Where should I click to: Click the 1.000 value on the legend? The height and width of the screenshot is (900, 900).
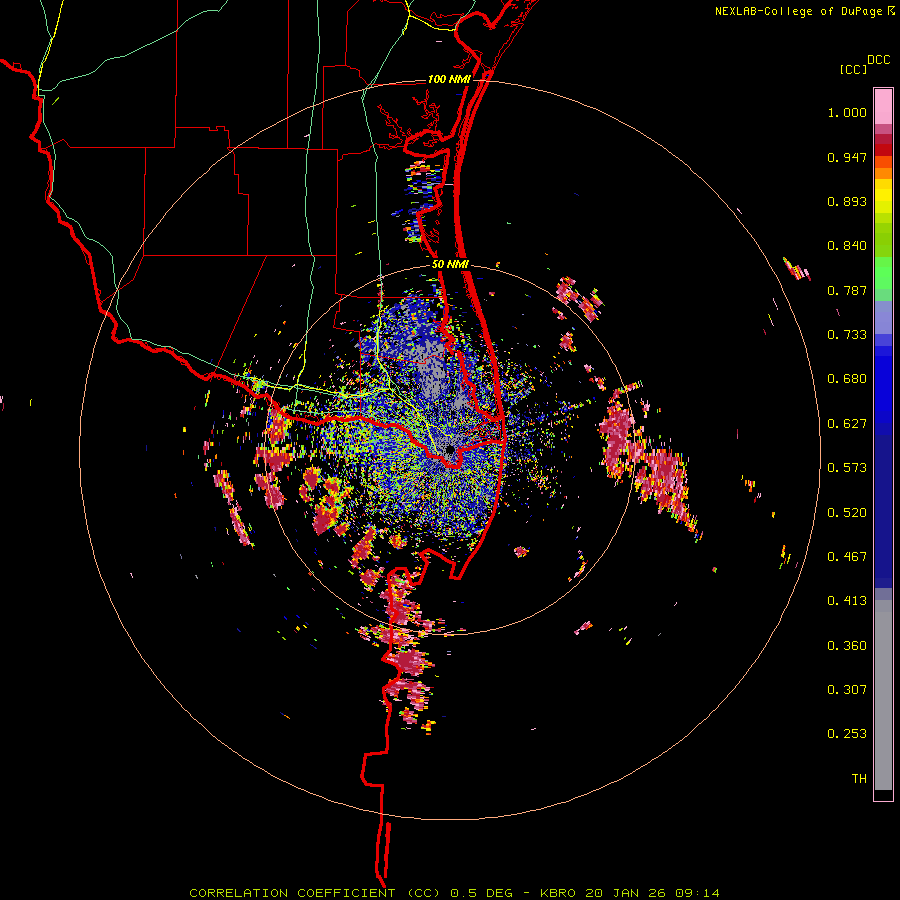[847, 112]
